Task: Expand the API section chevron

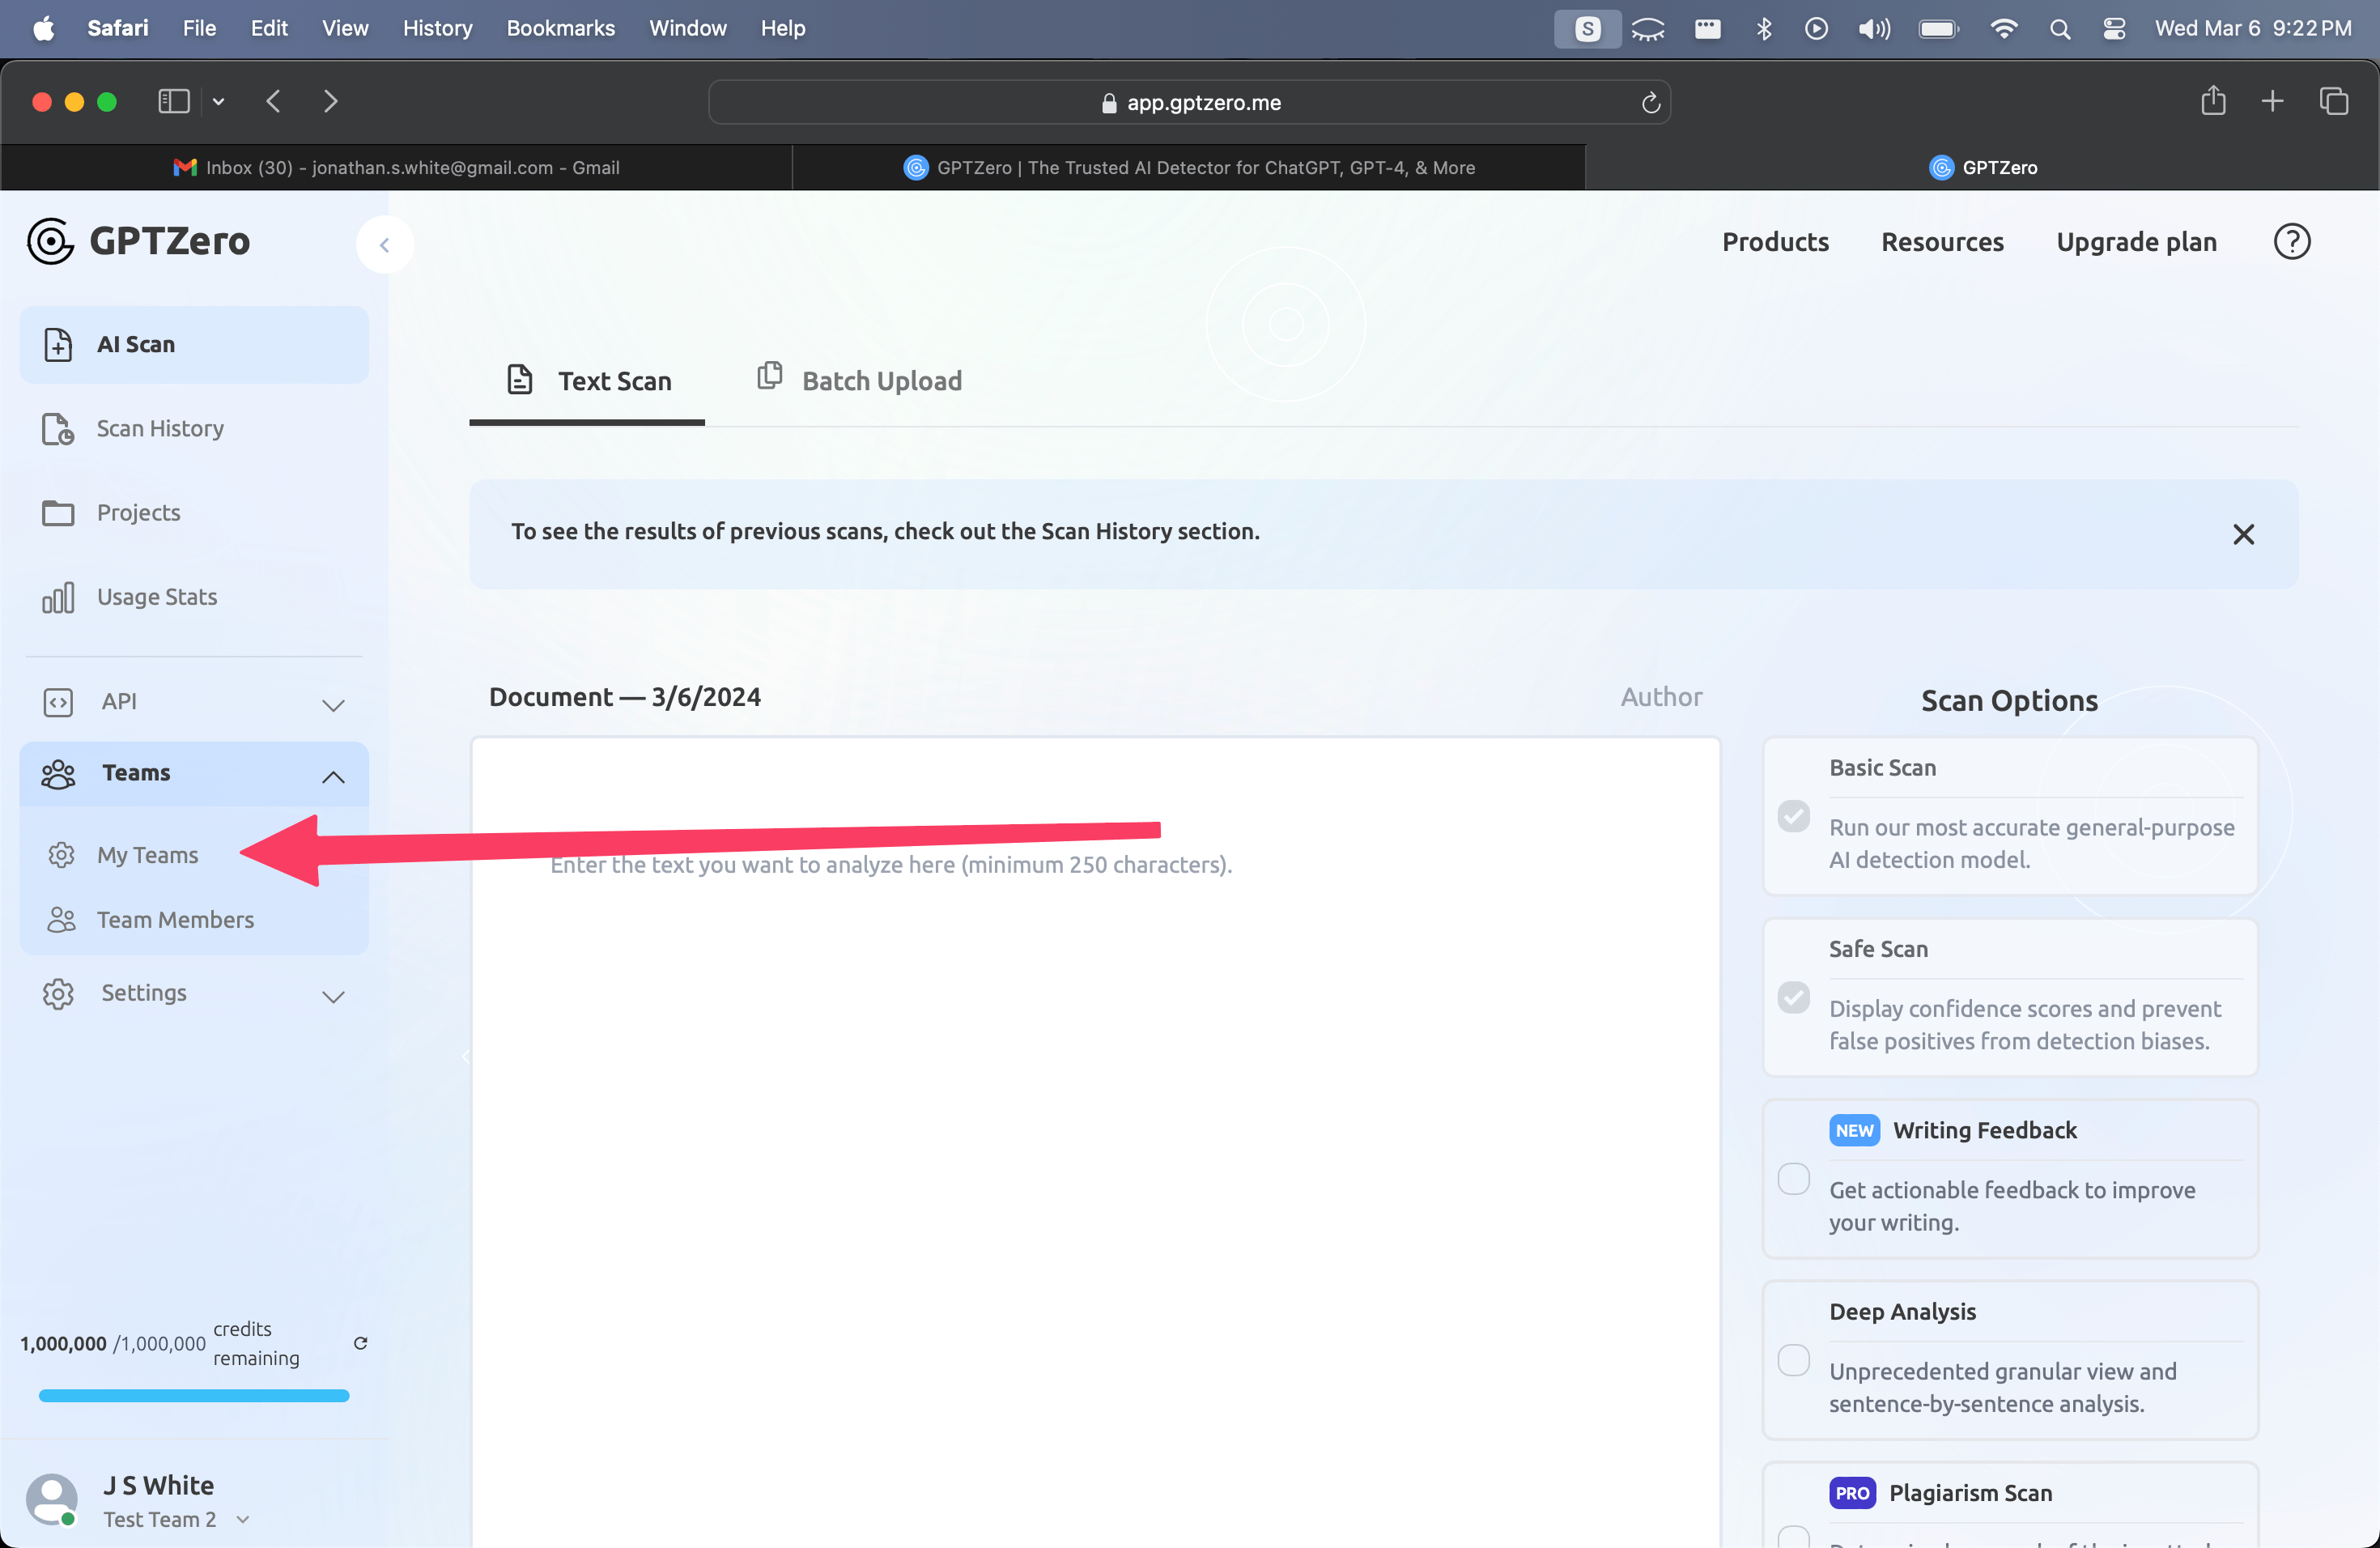Action: 333,704
